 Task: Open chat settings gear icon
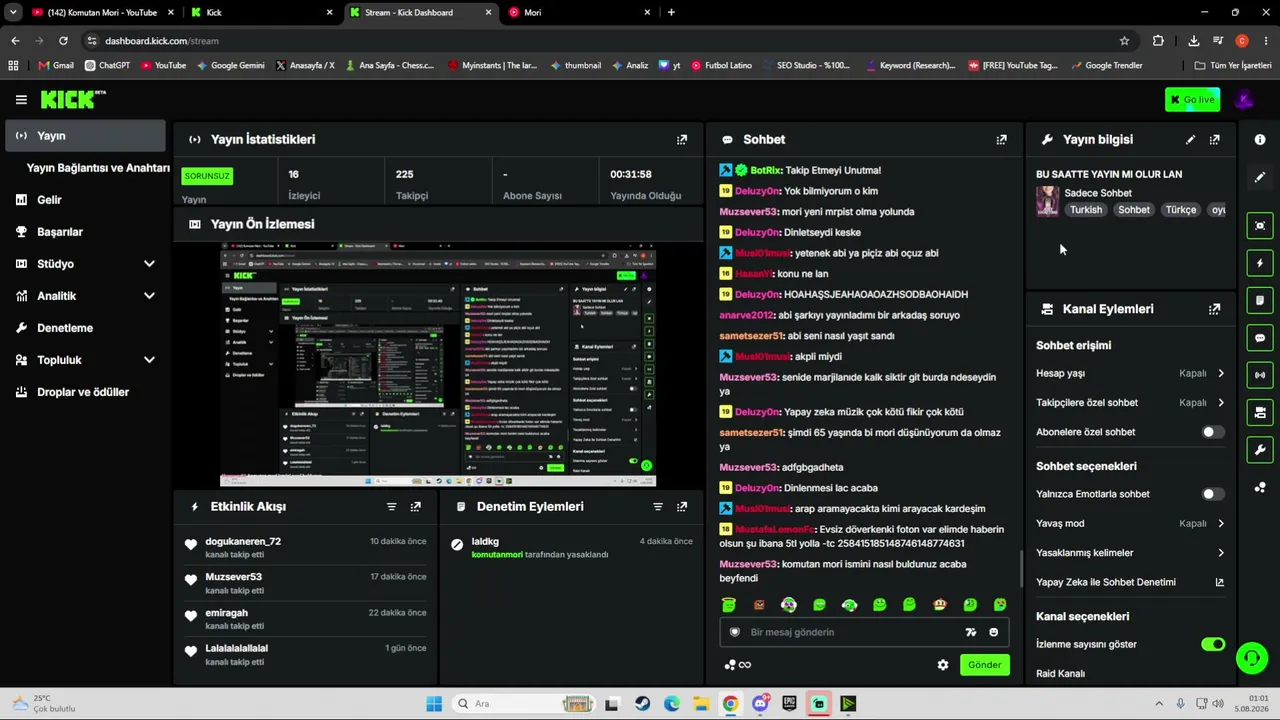(x=942, y=665)
